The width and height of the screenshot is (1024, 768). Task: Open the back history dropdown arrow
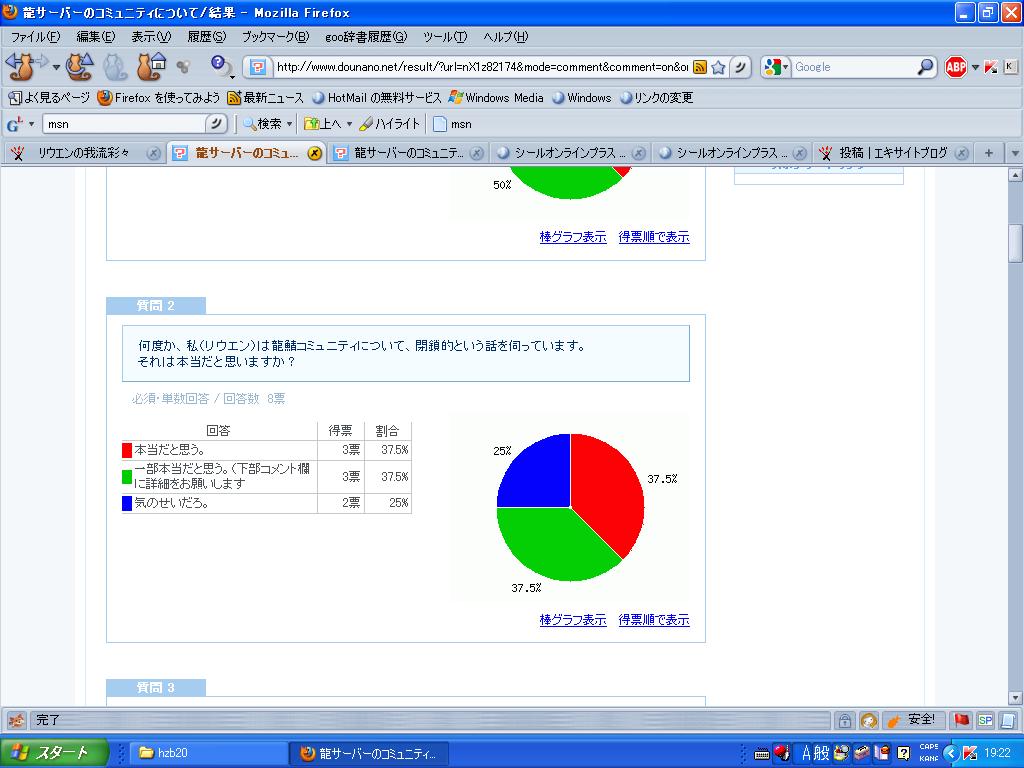(56, 67)
